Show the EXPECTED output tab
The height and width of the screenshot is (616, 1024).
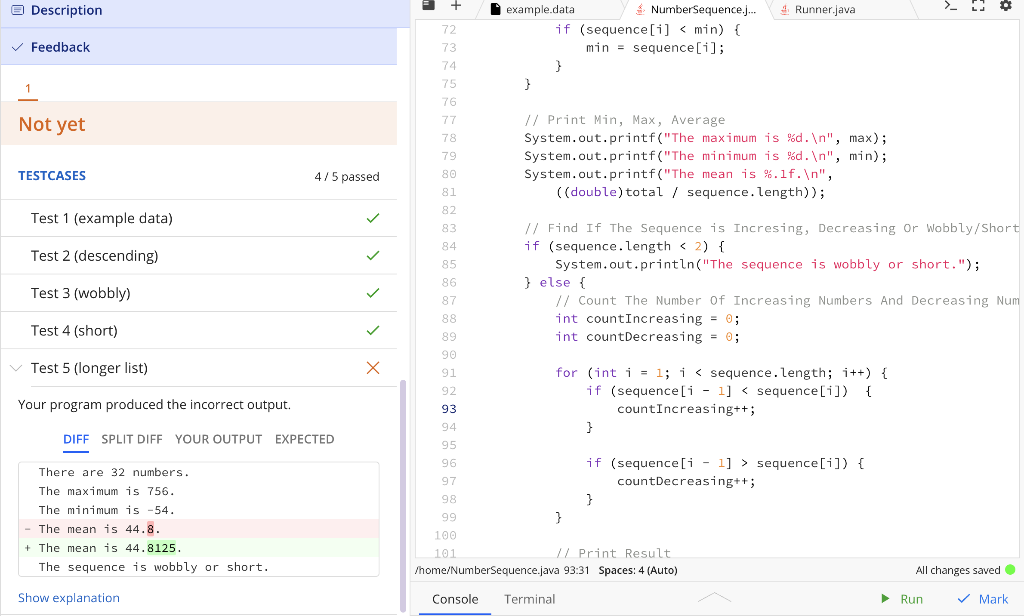click(x=304, y=439)
